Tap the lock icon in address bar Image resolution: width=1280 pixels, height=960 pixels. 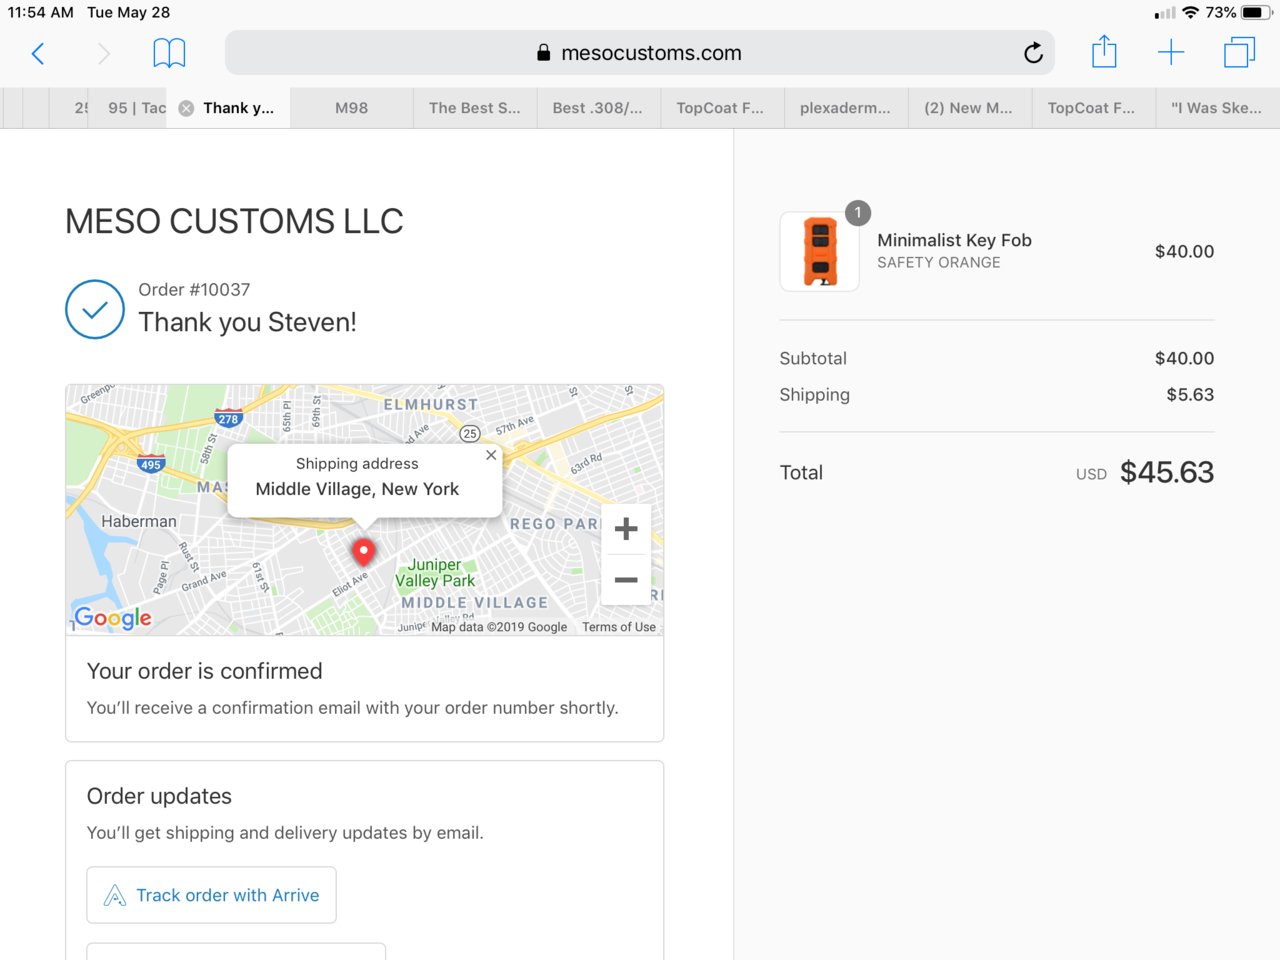click(544, 53)
